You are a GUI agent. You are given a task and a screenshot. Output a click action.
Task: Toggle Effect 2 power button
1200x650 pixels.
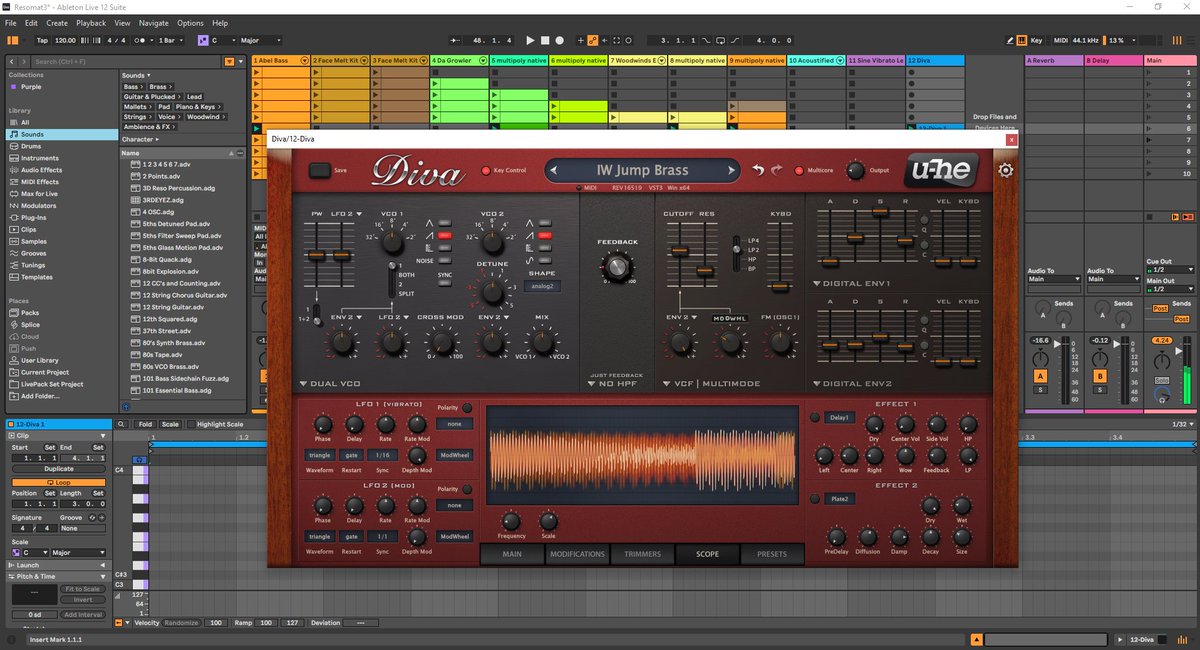814,498
